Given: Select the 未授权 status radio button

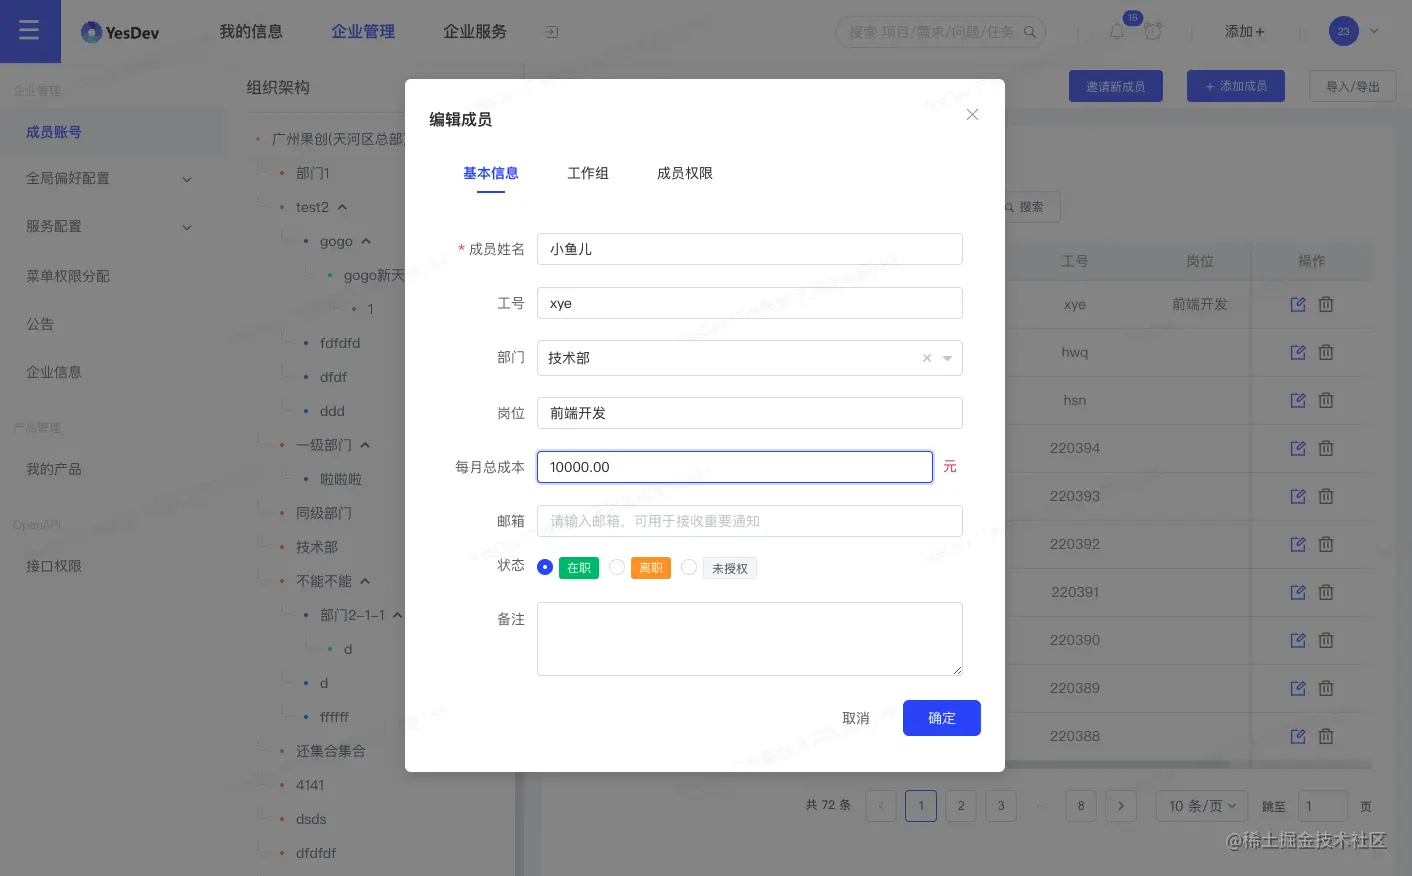Looking at the screenshot, I should coord(689,567).
